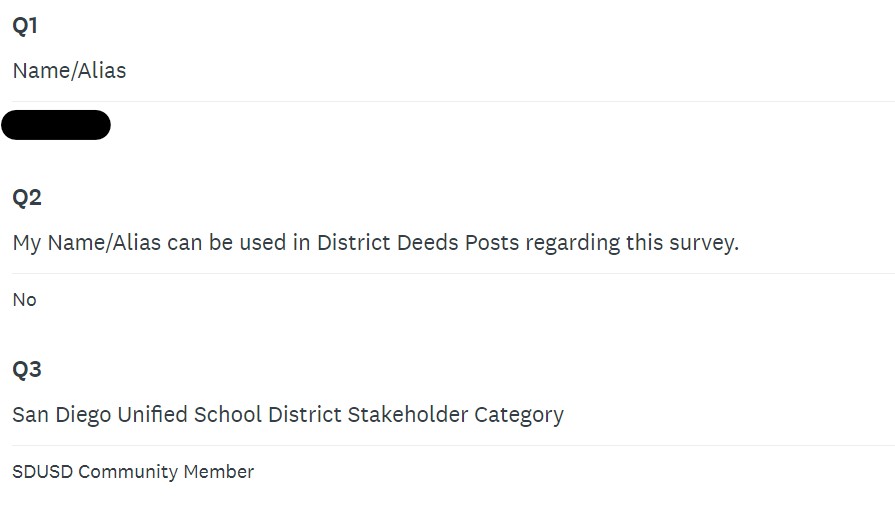The width and height of the screenshot is (895, 508).
Task: Select the redacted black name answer
Action: (x=56, y=125)
